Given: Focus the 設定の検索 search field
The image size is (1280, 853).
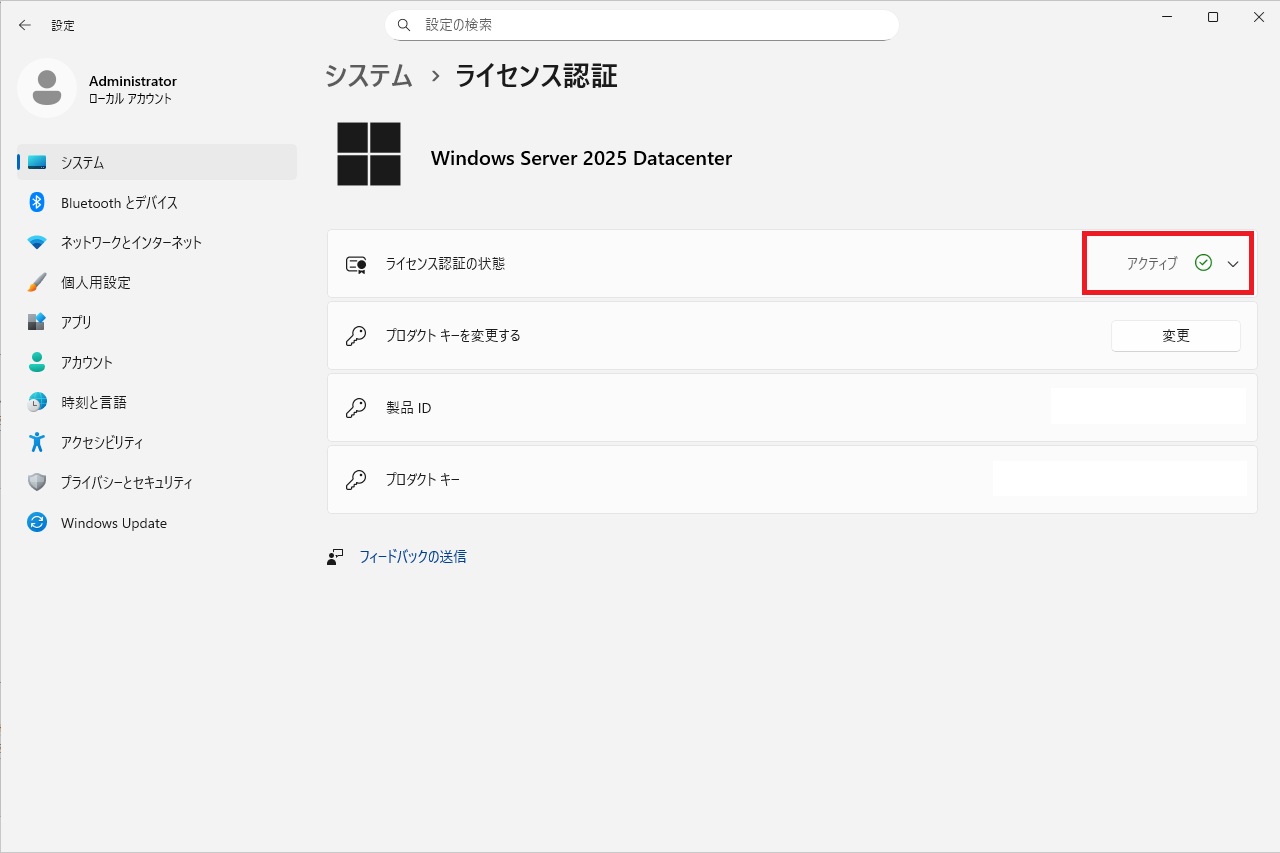Looking at the screenshot, I should coord(642,25).
